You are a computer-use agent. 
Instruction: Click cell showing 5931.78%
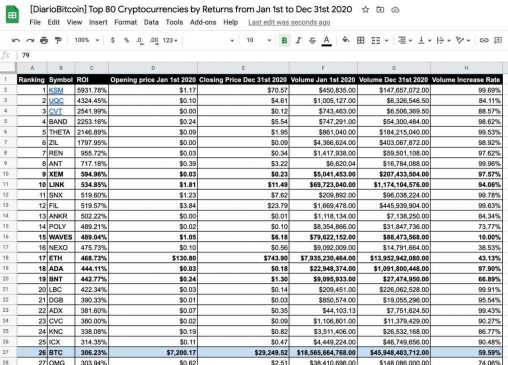click(x=92, y=90)
